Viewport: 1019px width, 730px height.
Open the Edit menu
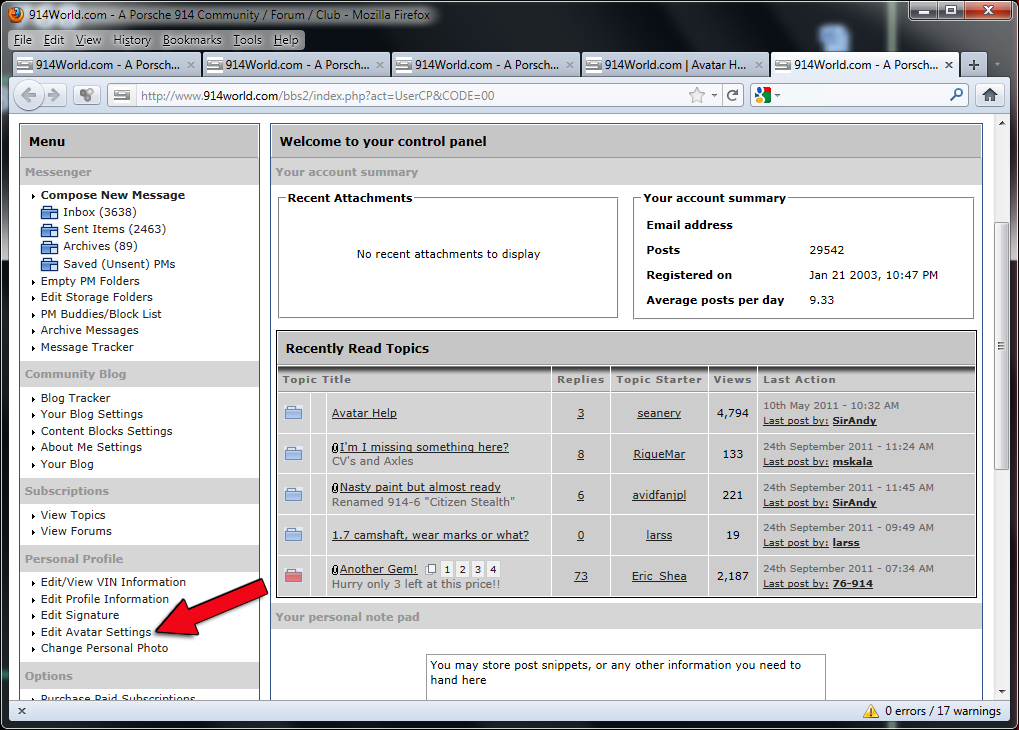(x=54, y=40)
